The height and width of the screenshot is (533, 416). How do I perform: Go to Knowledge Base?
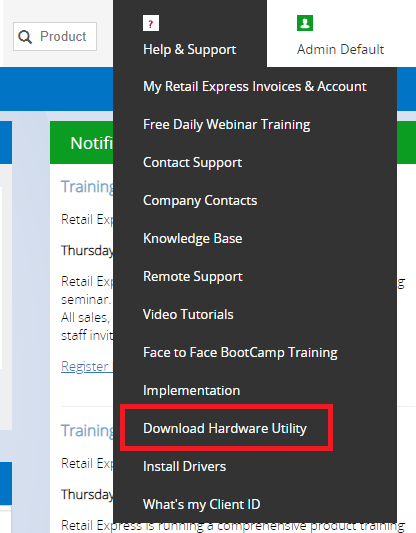click(x=193, y=238)
